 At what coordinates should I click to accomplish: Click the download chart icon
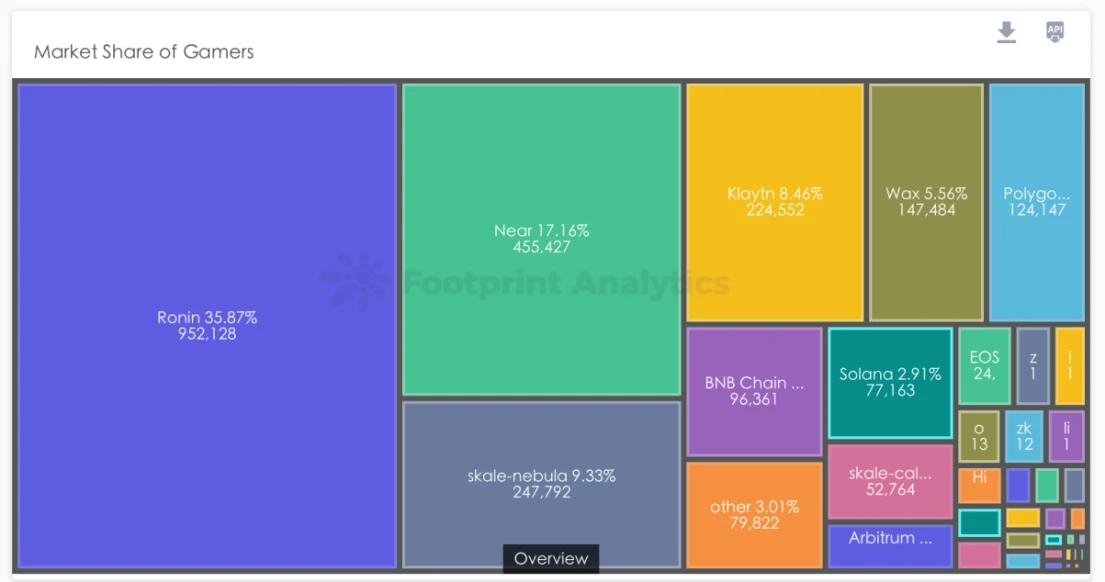point(1006,33)
